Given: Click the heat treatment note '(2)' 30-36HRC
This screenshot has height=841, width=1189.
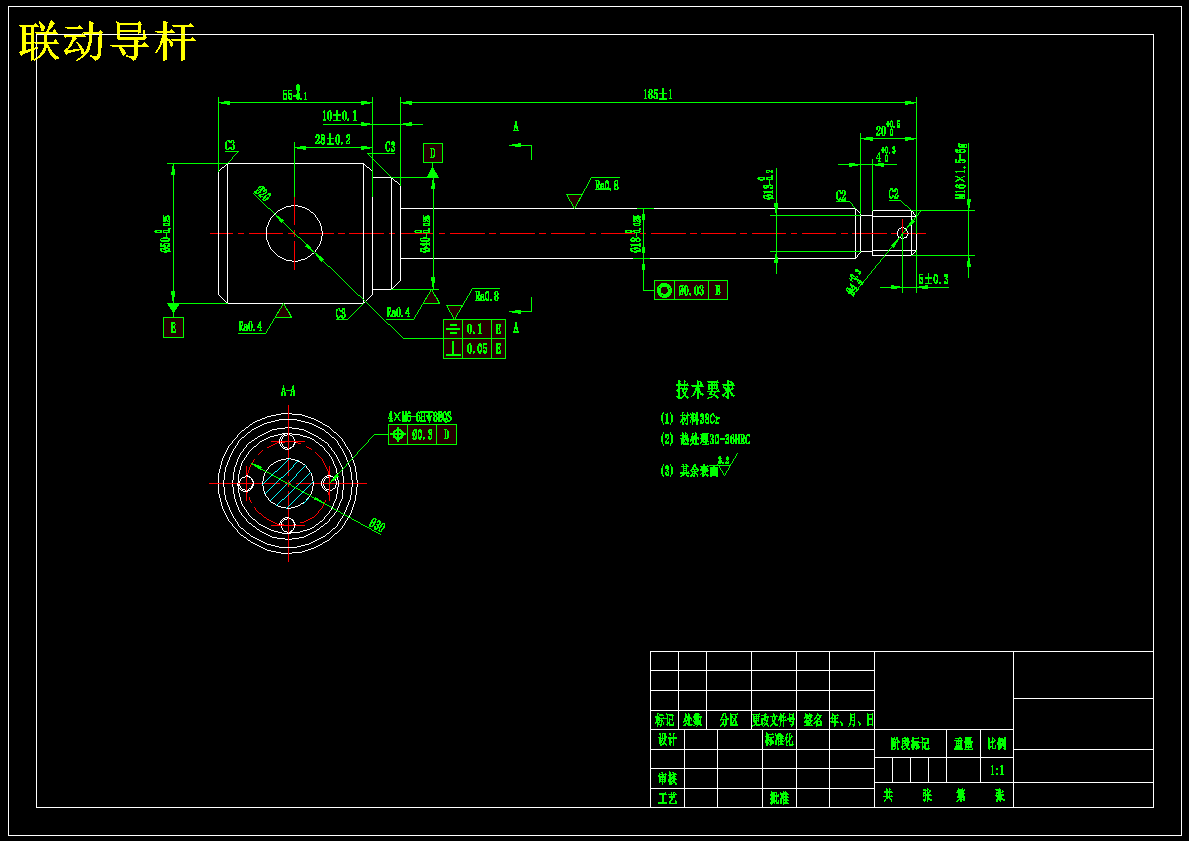Looking at the screenshot, I should tap(705, 440).
